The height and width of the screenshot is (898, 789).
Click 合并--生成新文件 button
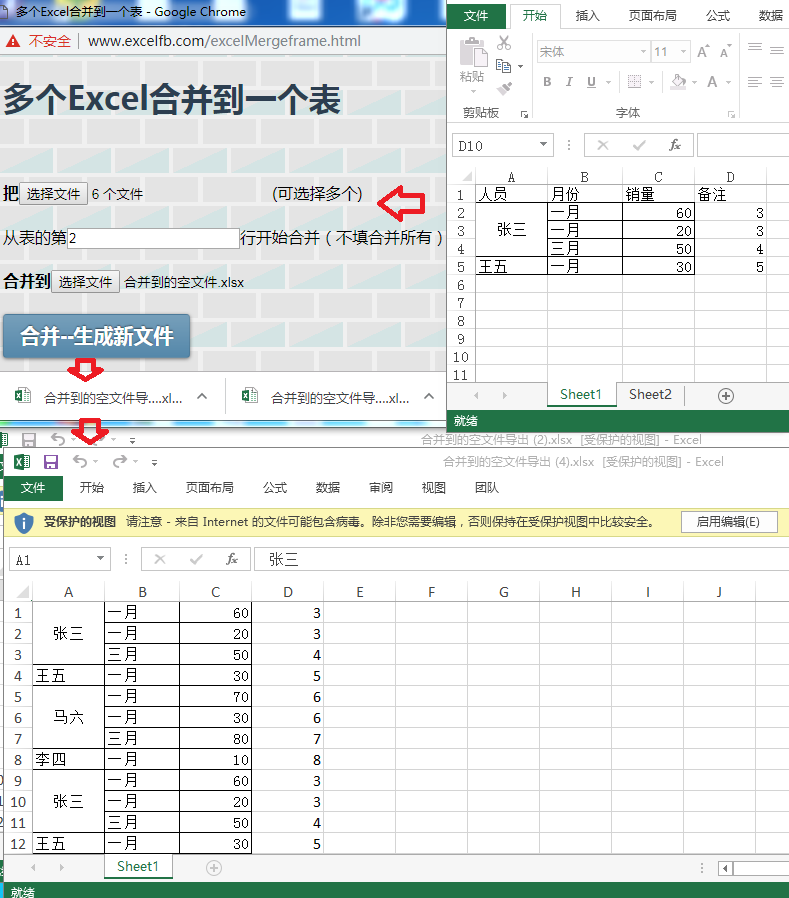coord(97,336)
